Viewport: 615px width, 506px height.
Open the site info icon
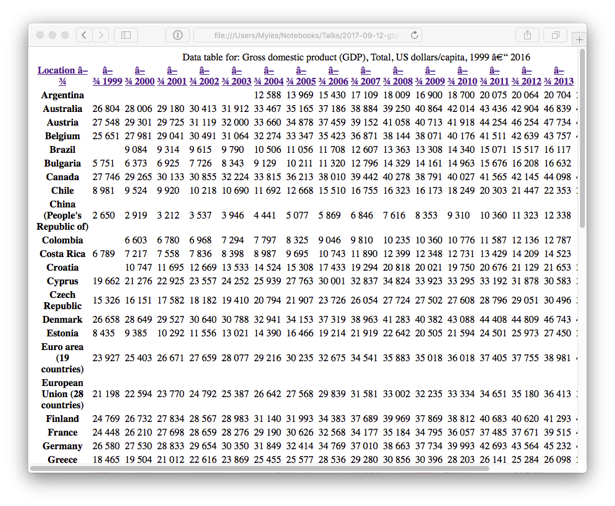click(177, 35)
